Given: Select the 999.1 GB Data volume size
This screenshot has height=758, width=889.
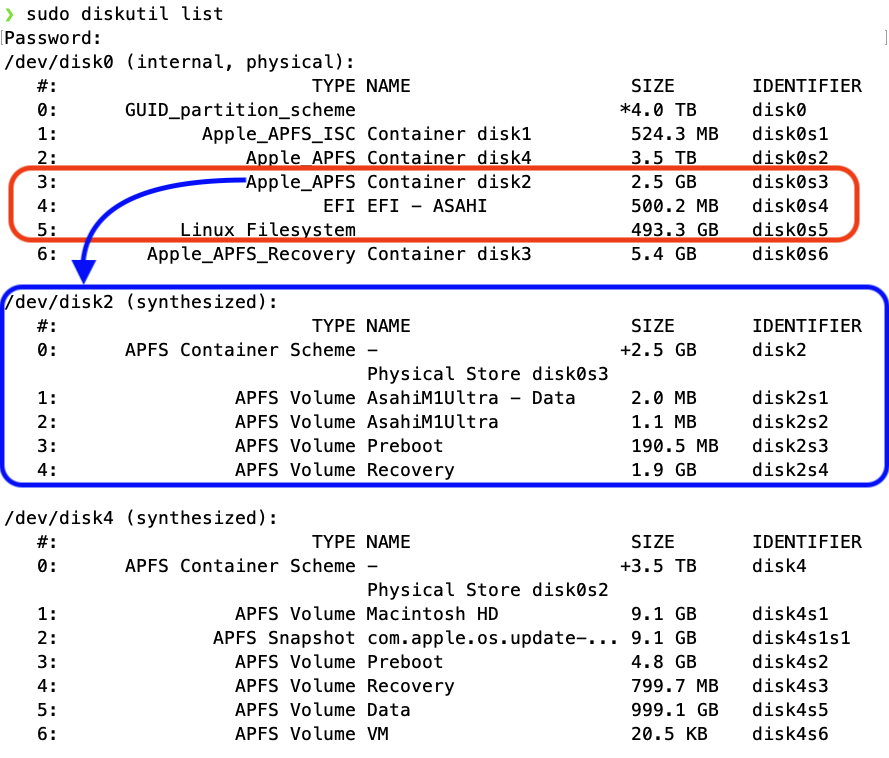Looking at the screenshot, I should 663,710.
